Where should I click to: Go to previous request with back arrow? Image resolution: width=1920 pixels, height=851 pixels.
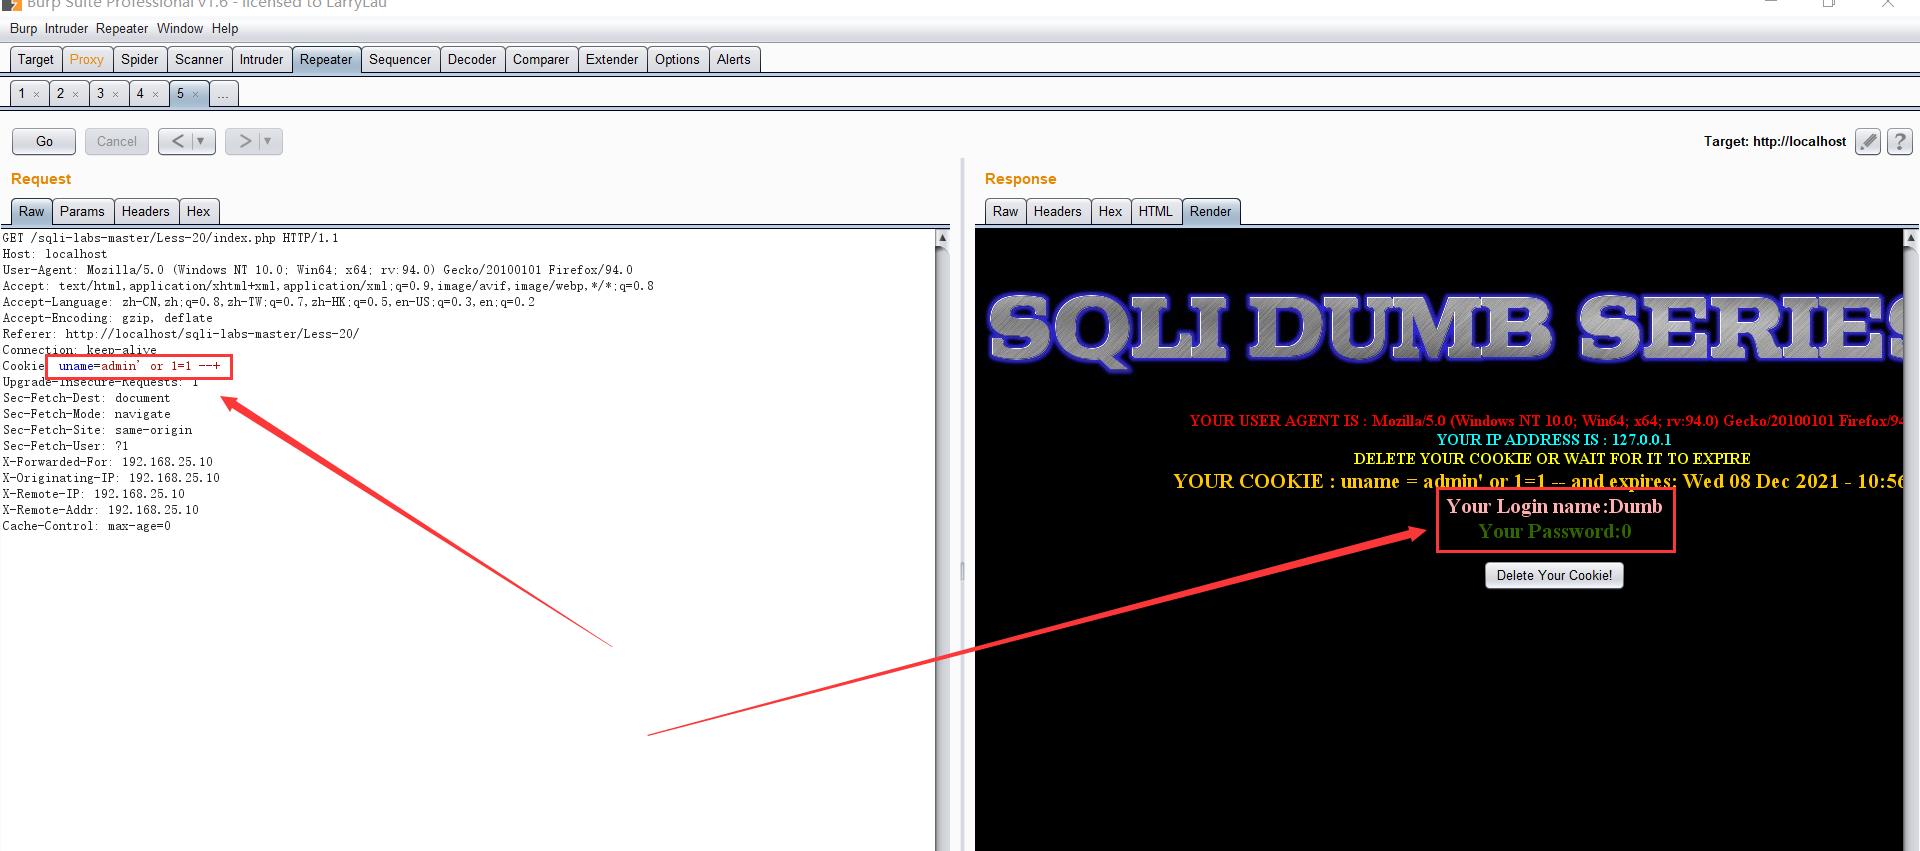[177, 141]
